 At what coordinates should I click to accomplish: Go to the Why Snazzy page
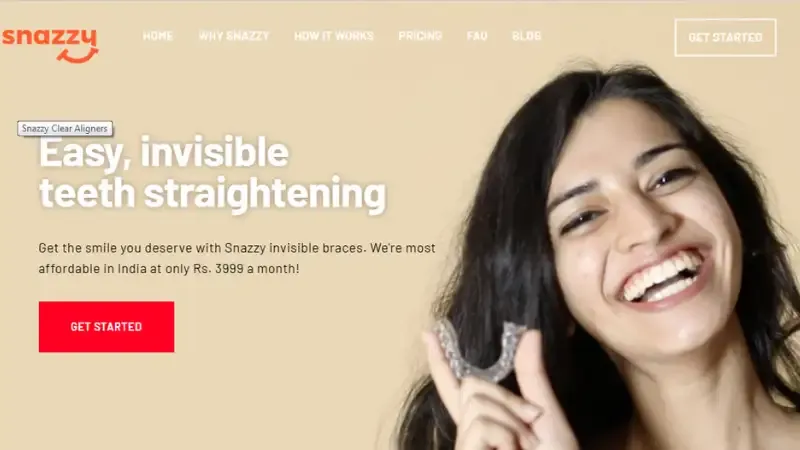click(x=234, y=36)
